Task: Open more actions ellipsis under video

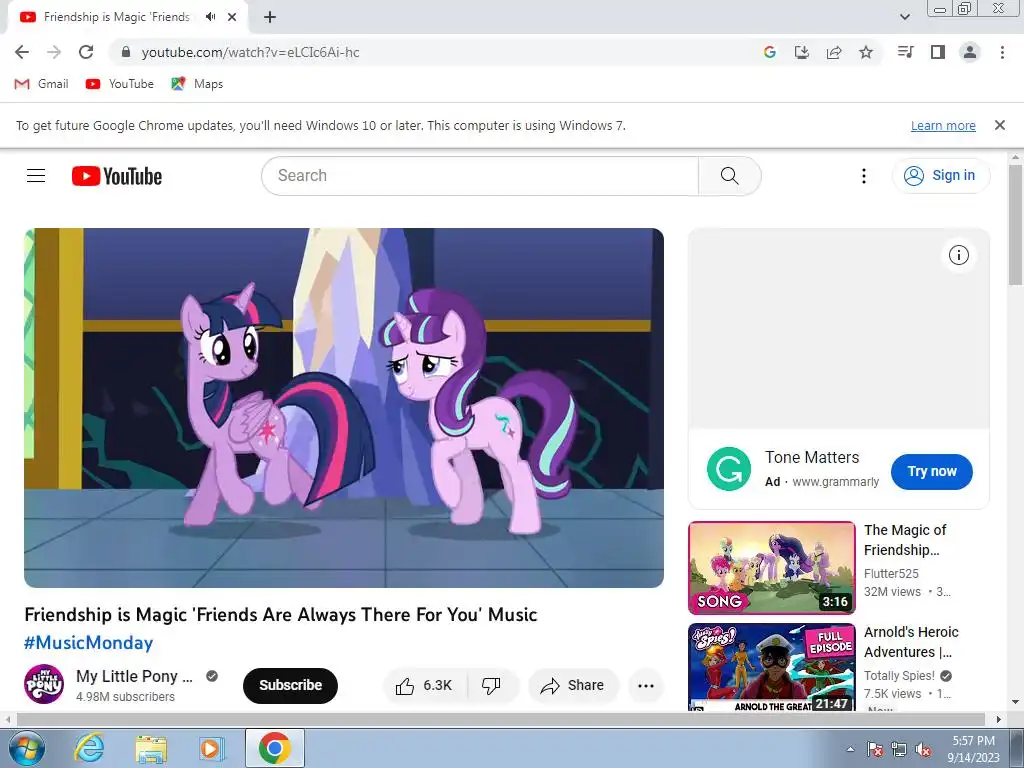Action: [x=646, y=686]
